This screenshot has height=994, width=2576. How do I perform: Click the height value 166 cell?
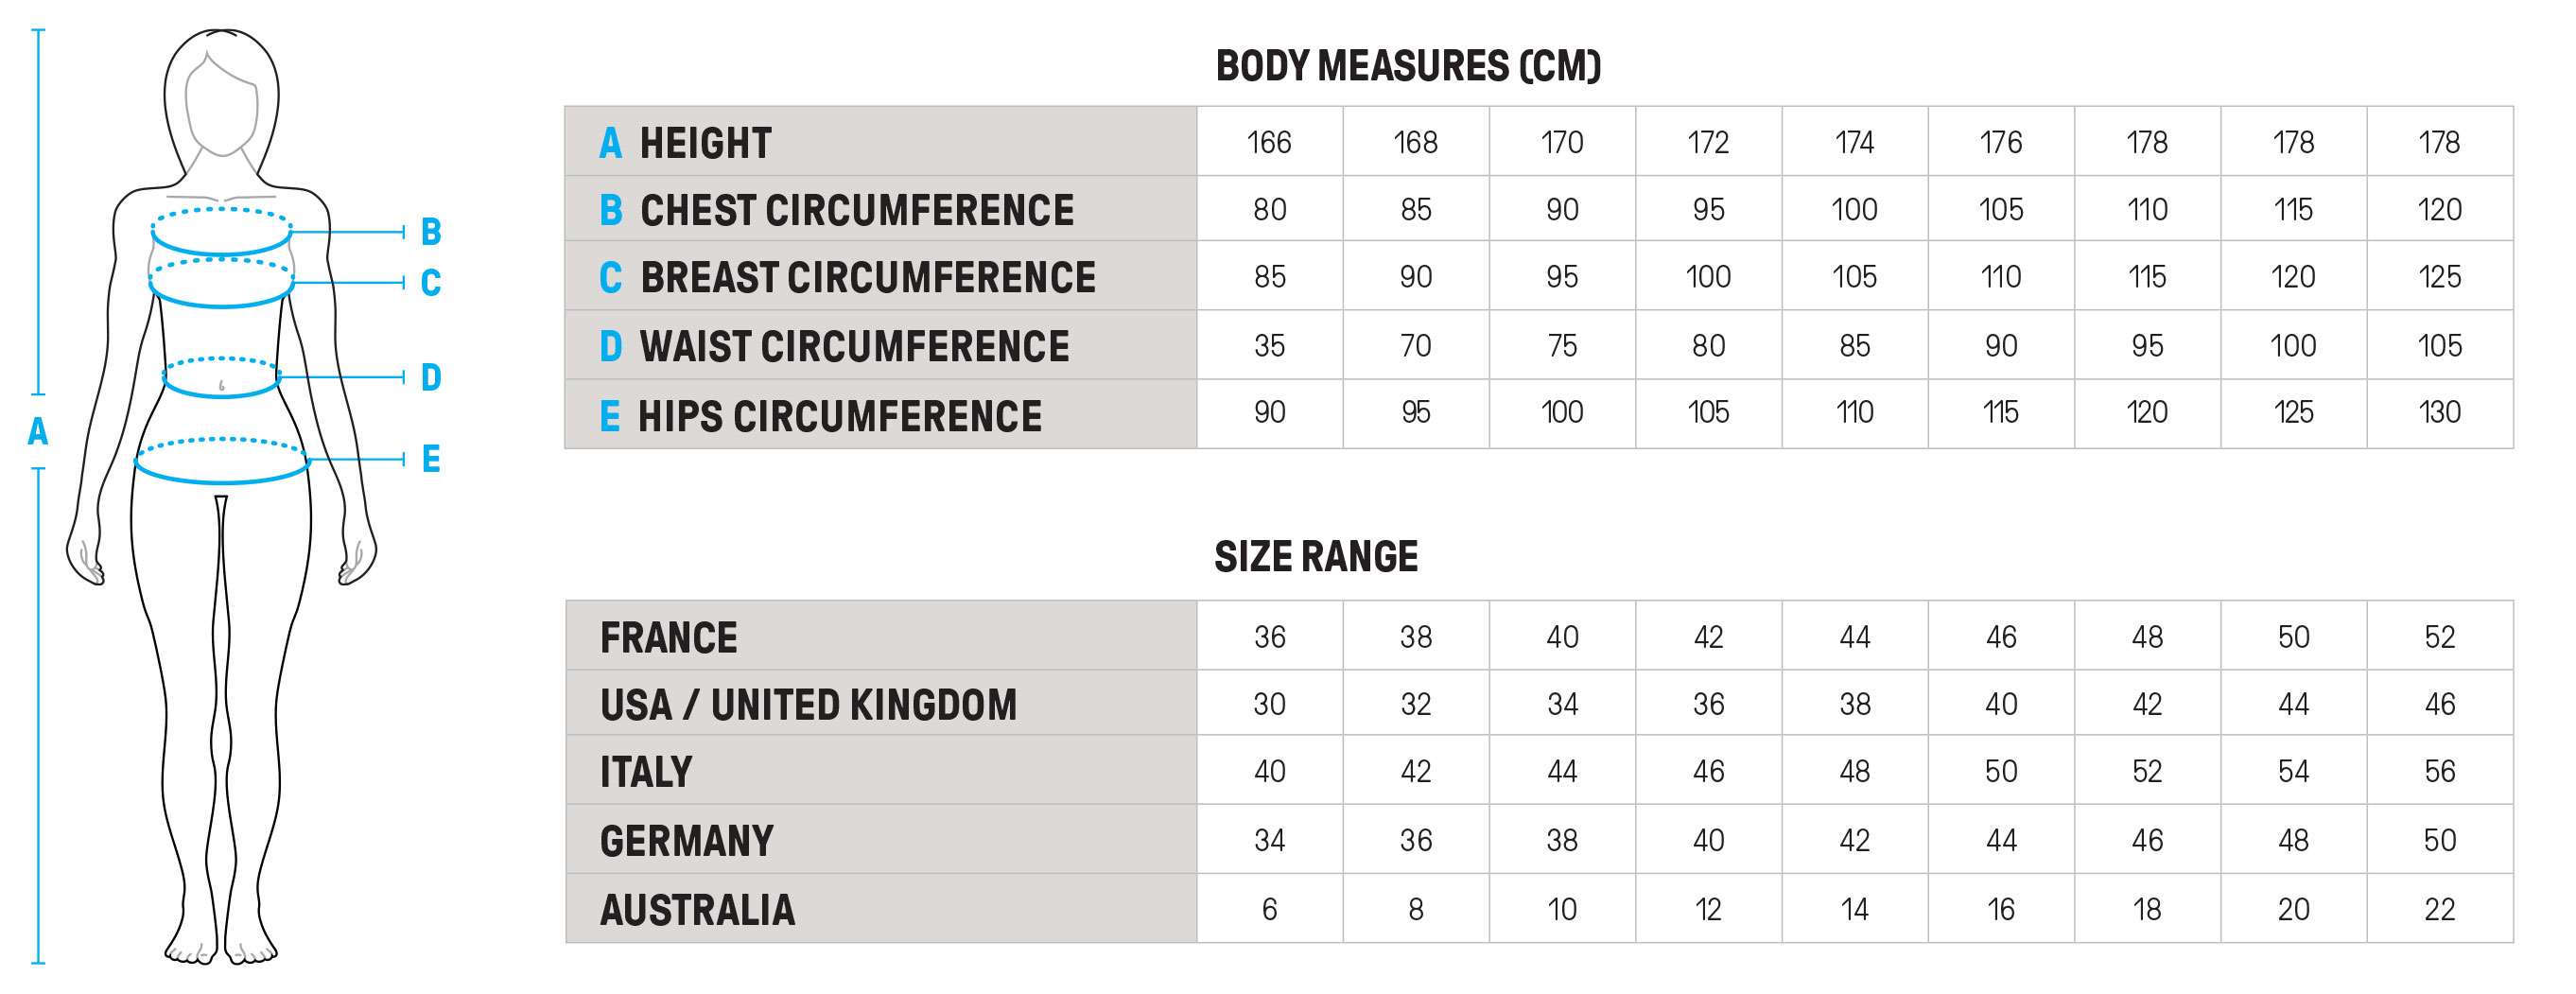(1269, 142)
